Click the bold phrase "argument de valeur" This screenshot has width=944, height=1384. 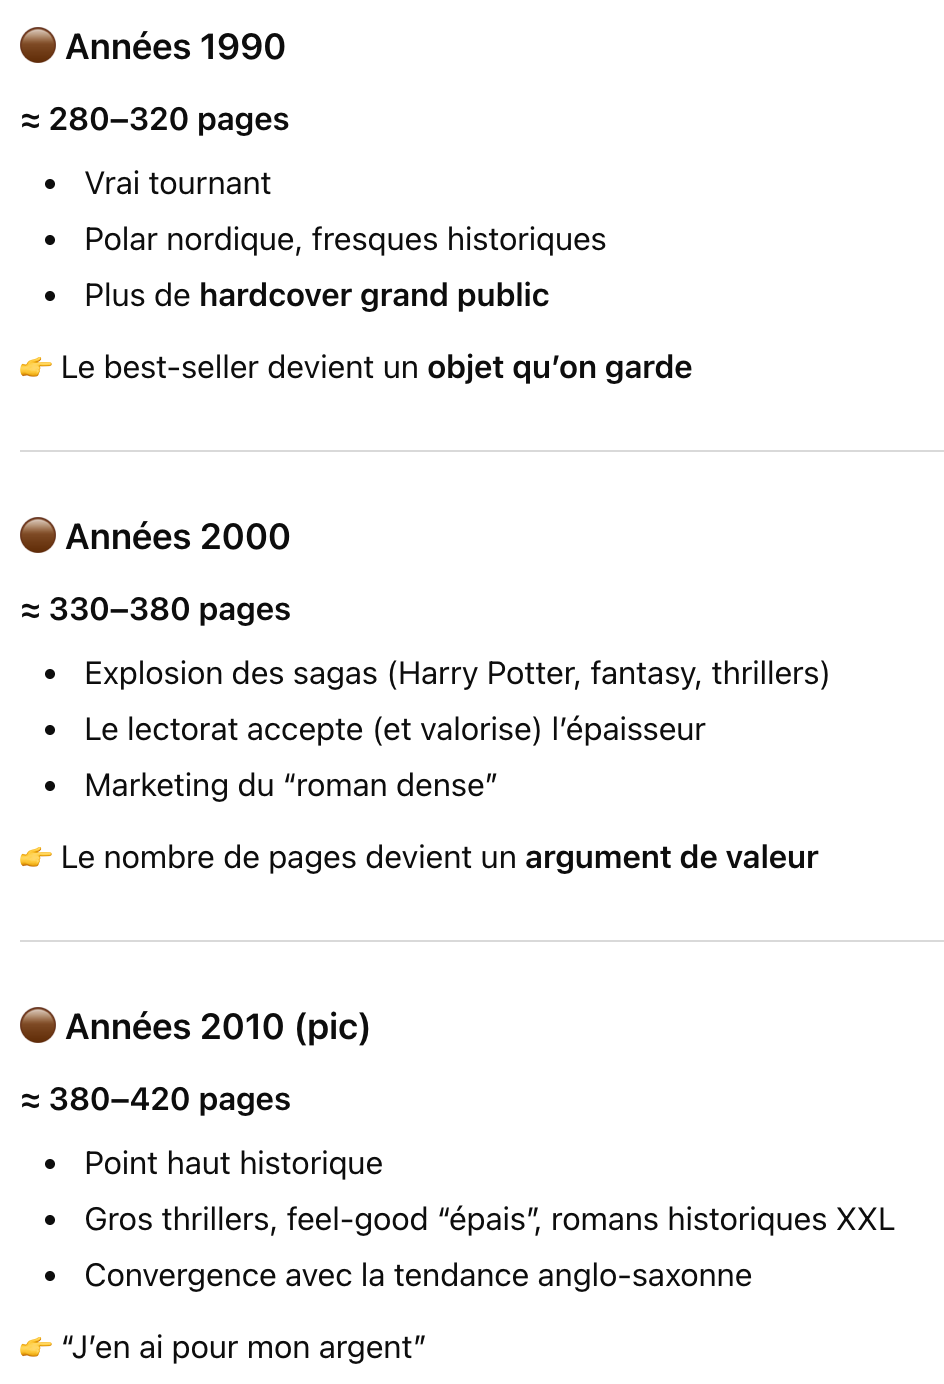[671, 858]
